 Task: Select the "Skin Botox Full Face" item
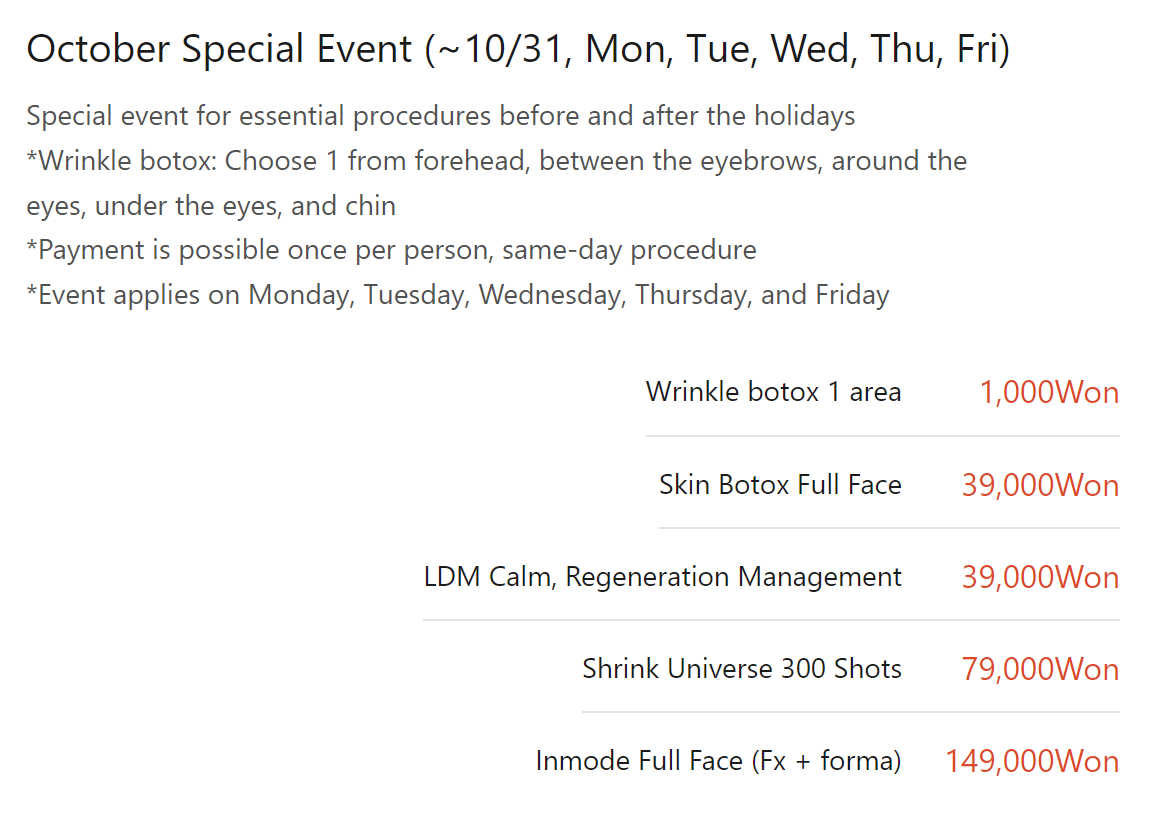pyautogui.click(x=780, y=485)
